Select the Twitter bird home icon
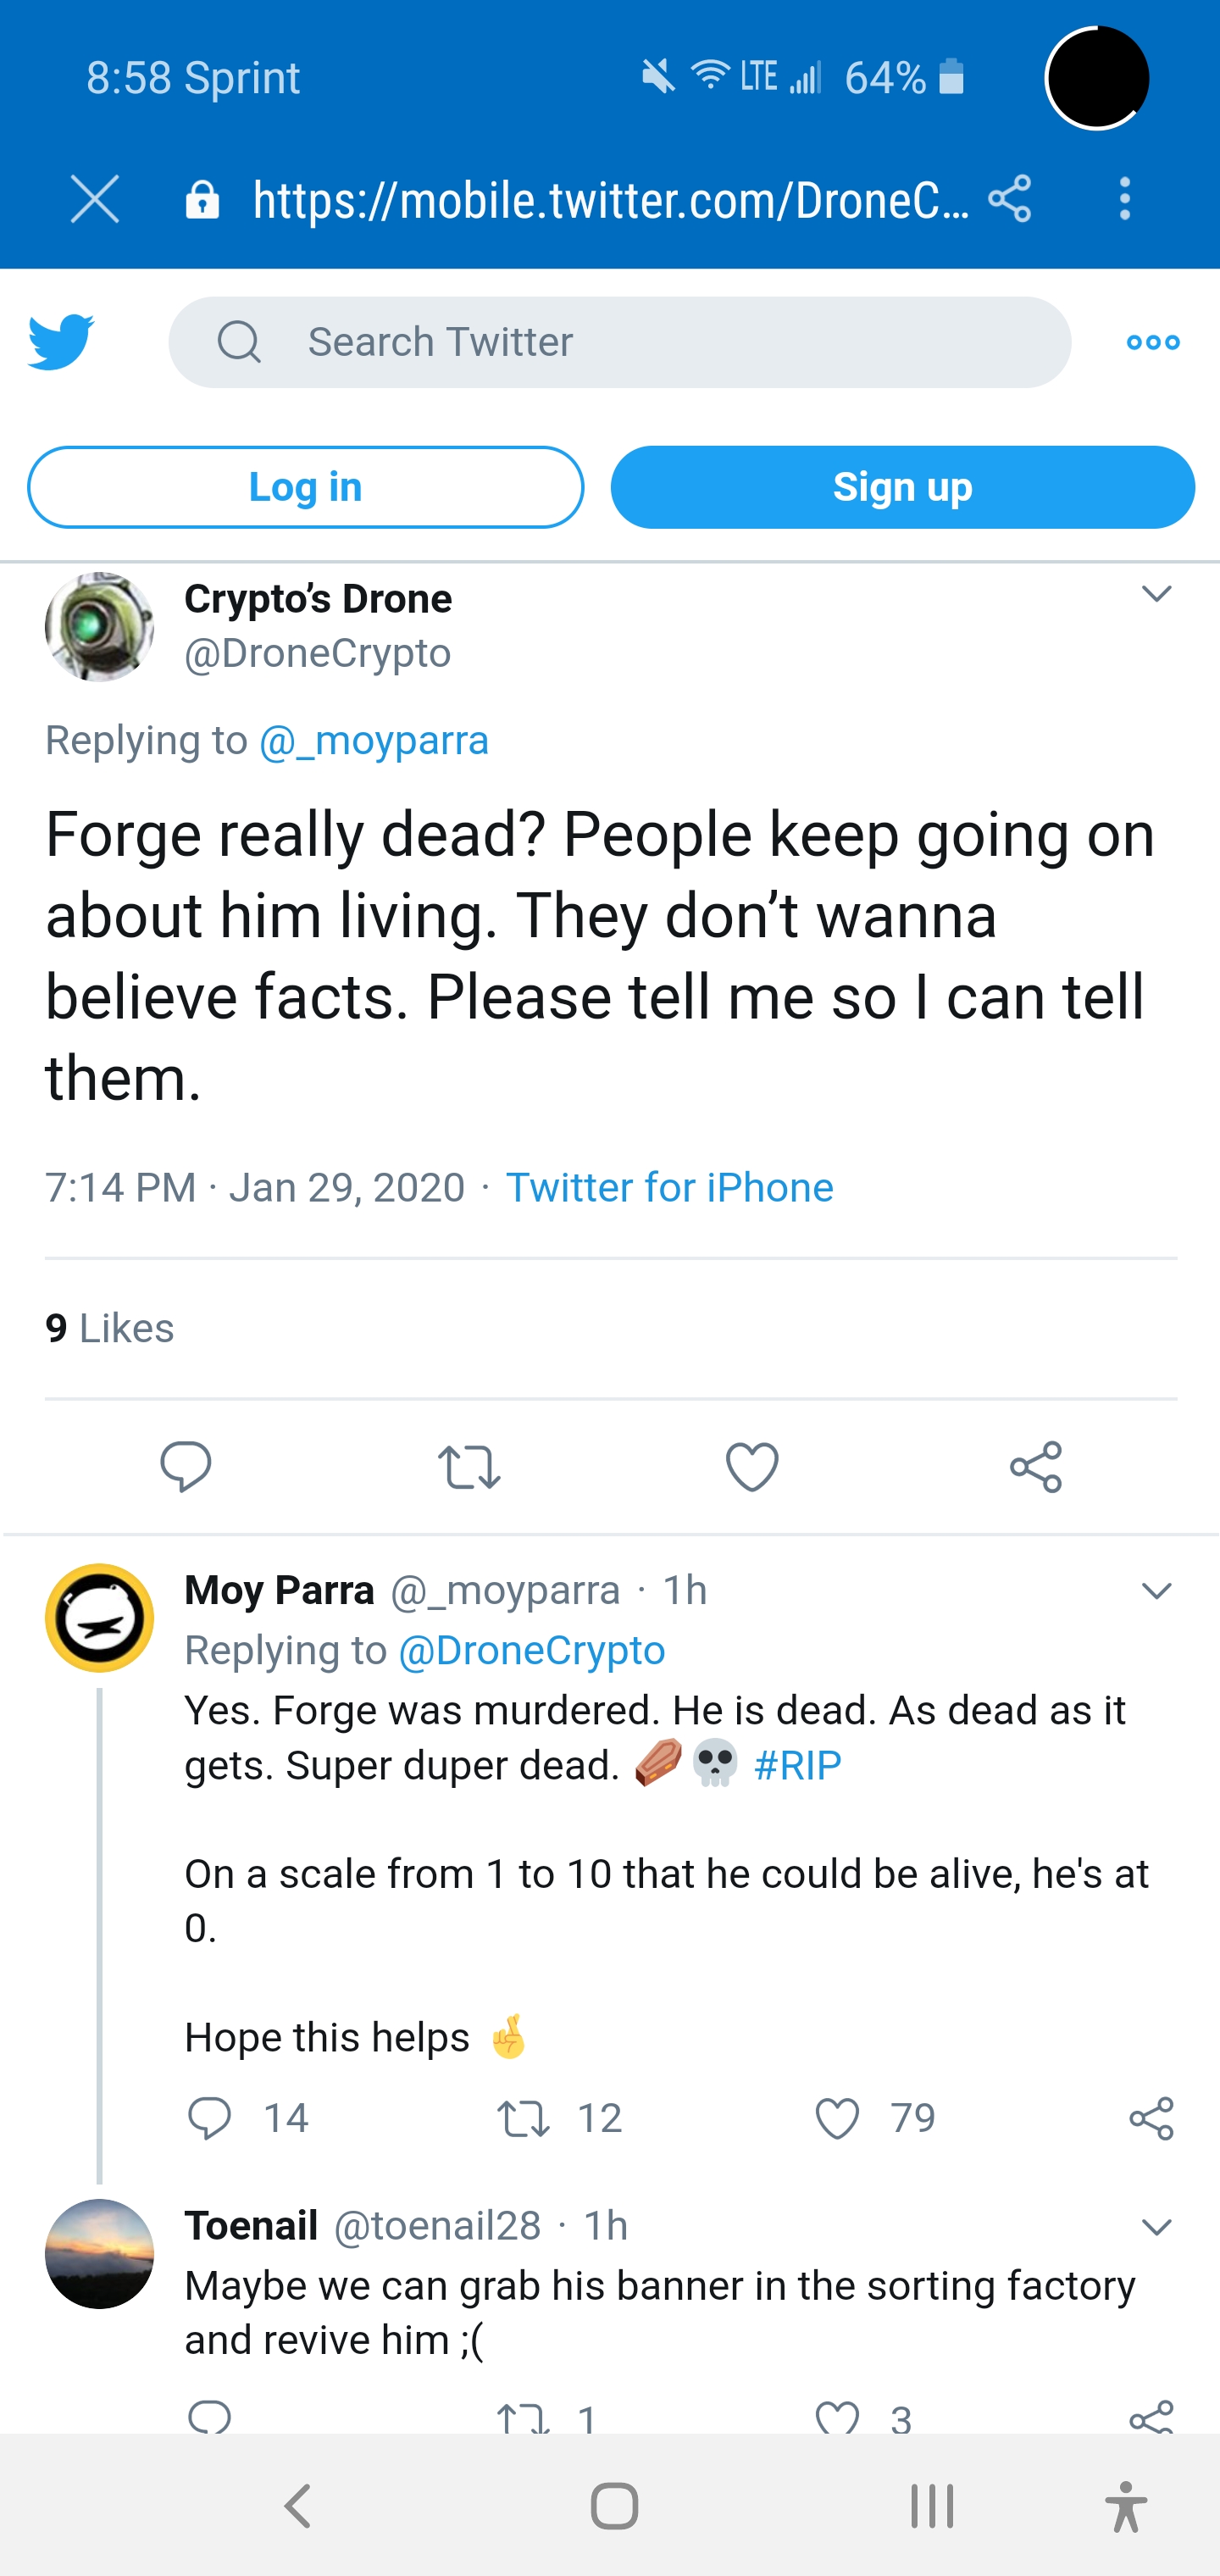Screen dimensions: 1220x2576 (62, 341)
